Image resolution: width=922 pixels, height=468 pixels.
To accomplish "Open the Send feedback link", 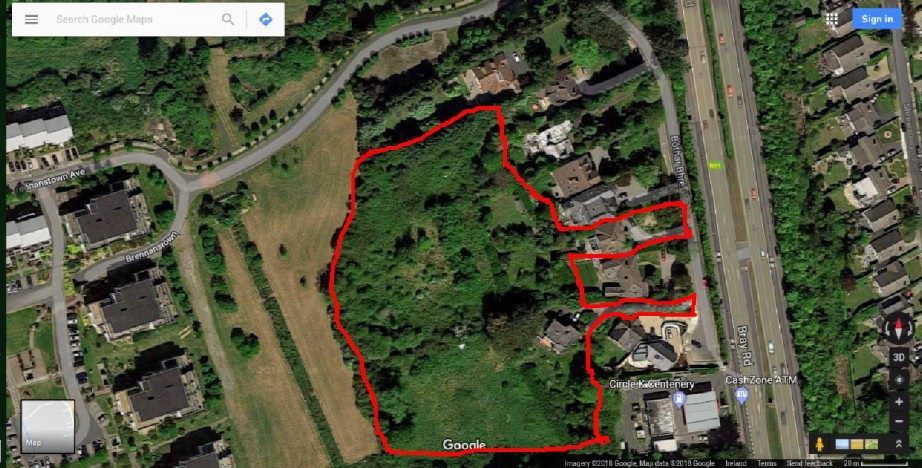I will point(810,463).
